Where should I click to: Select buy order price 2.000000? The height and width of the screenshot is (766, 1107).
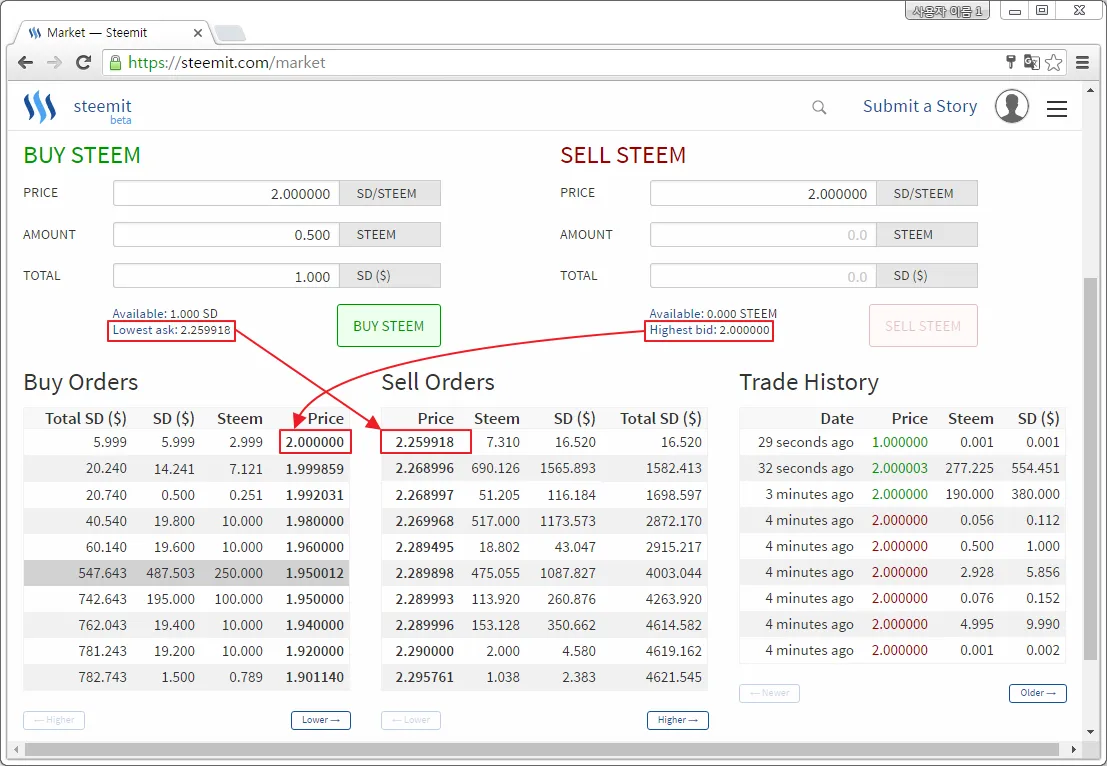point(315,442)
